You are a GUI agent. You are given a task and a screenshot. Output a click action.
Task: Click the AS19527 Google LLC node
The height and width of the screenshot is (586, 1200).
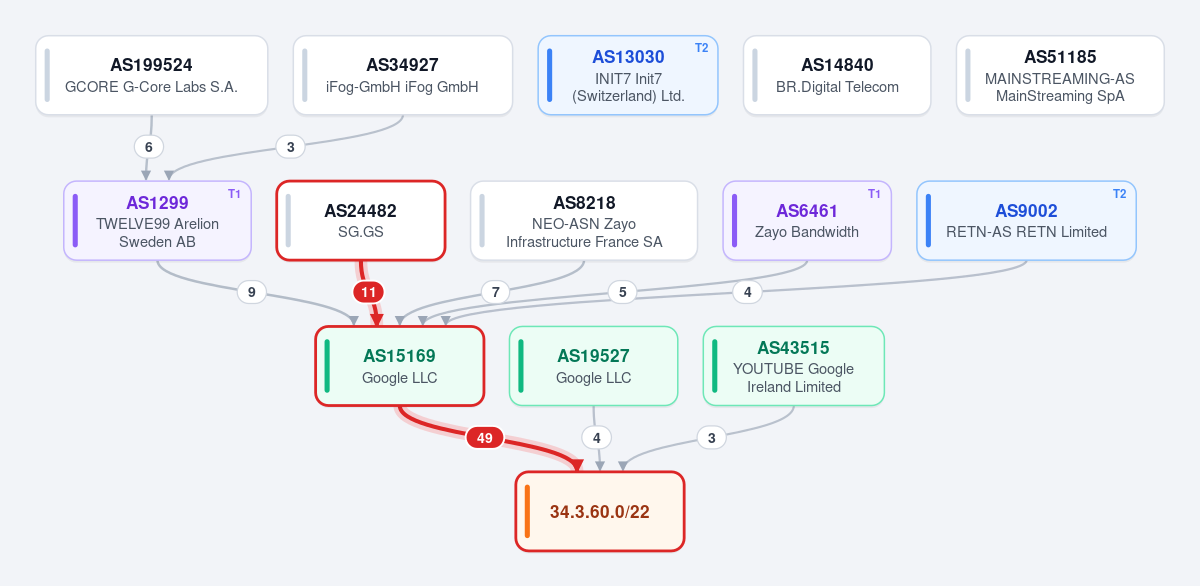594,366
